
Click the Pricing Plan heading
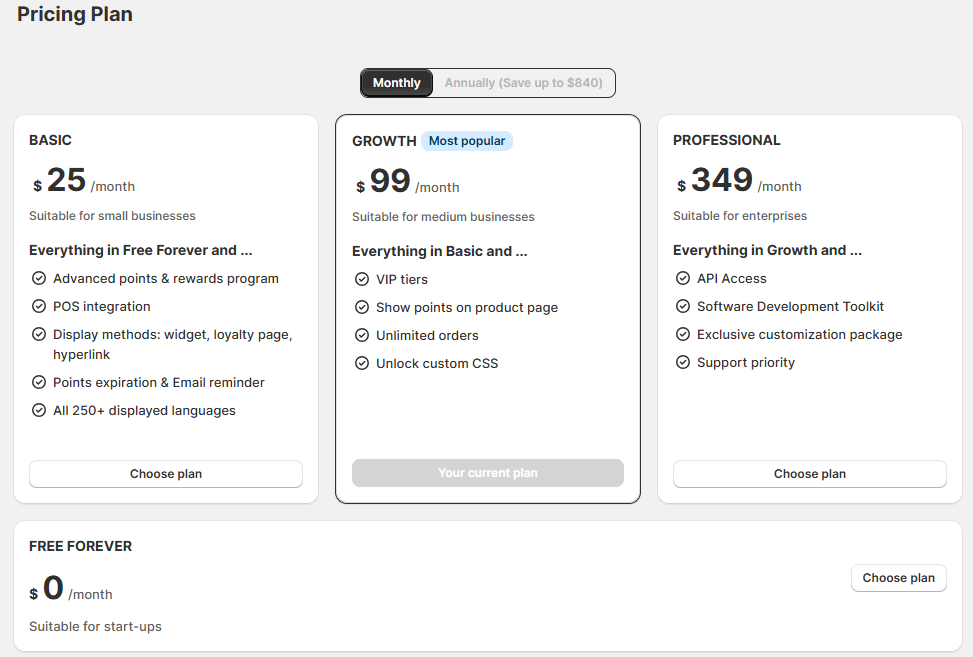(75, 15)
